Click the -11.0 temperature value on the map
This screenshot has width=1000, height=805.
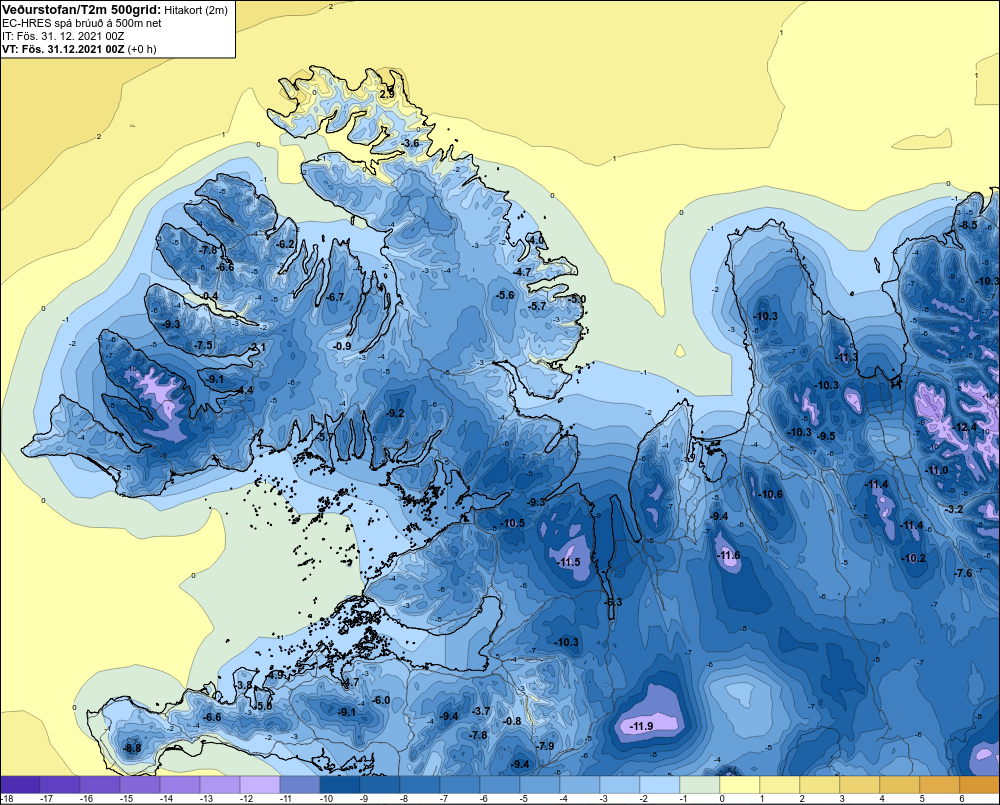coord(937,470)
